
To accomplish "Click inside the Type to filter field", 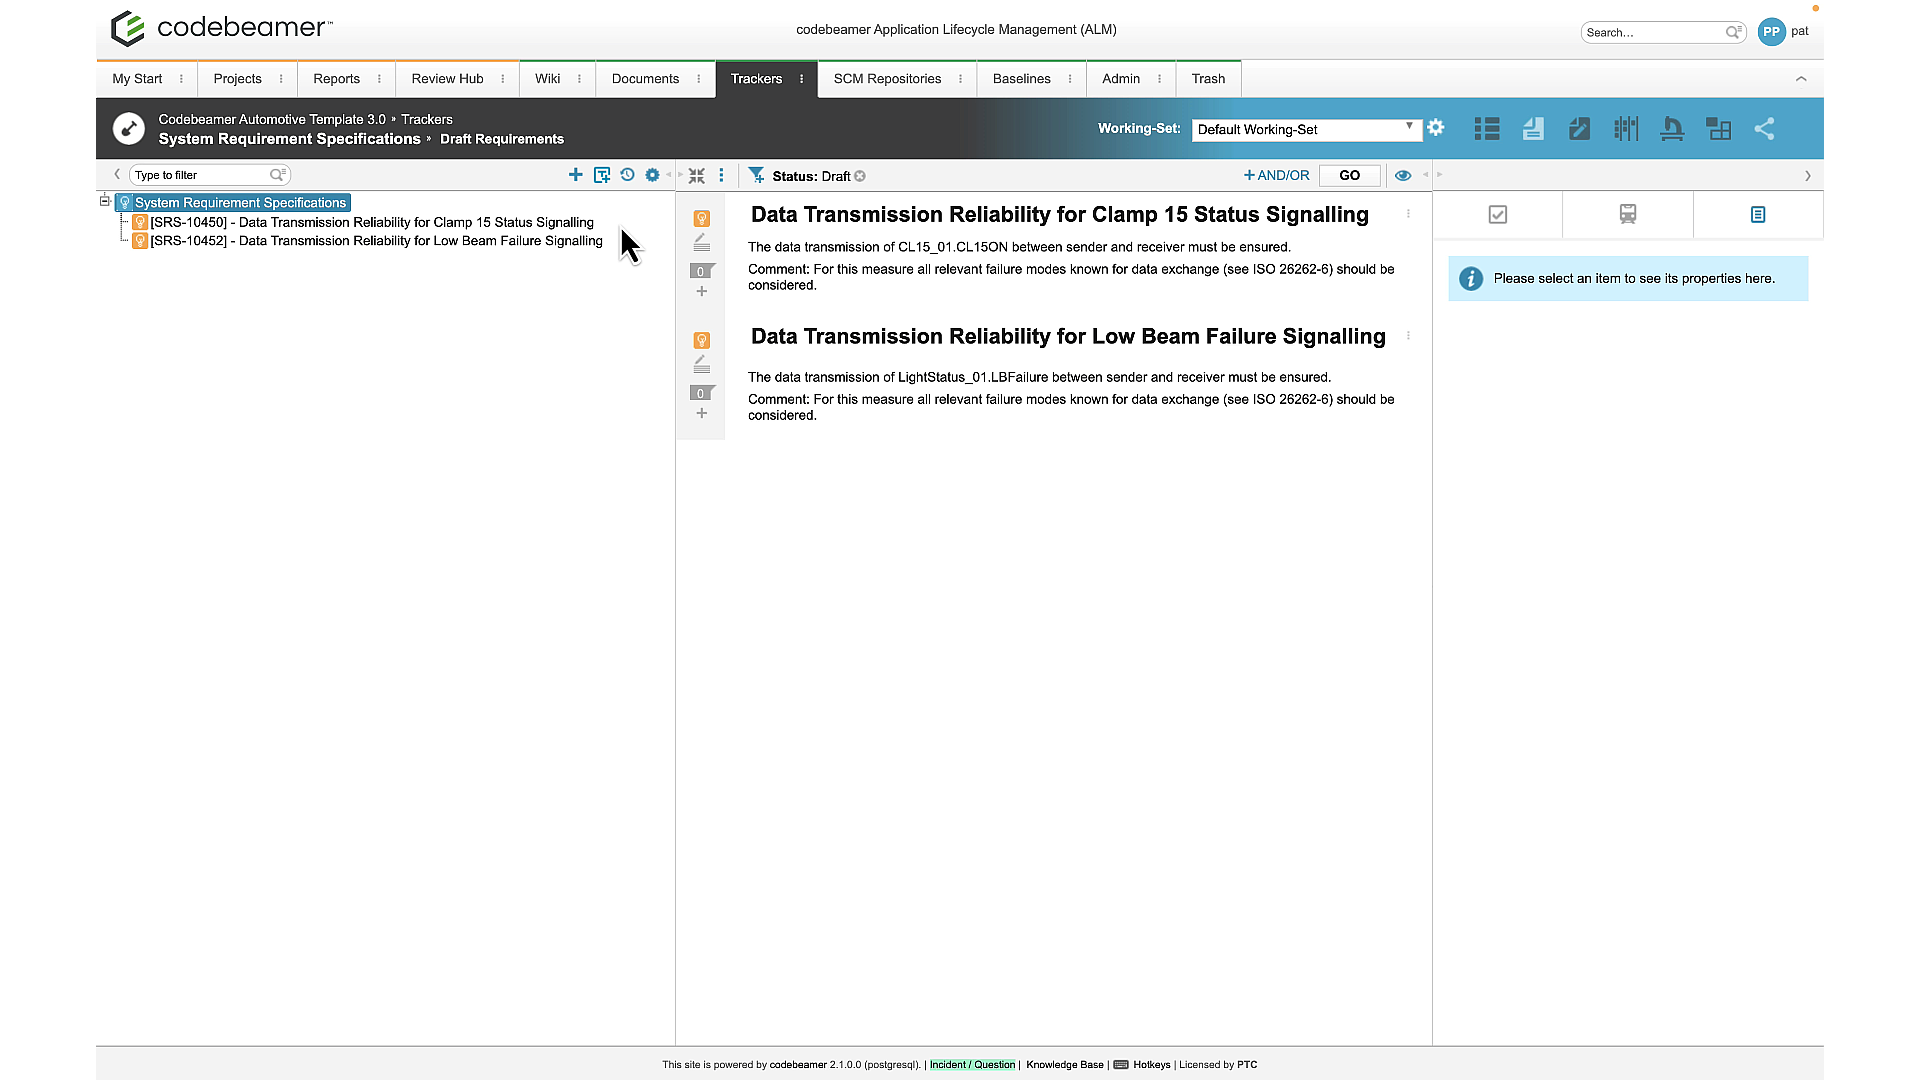I will [198, 174].
